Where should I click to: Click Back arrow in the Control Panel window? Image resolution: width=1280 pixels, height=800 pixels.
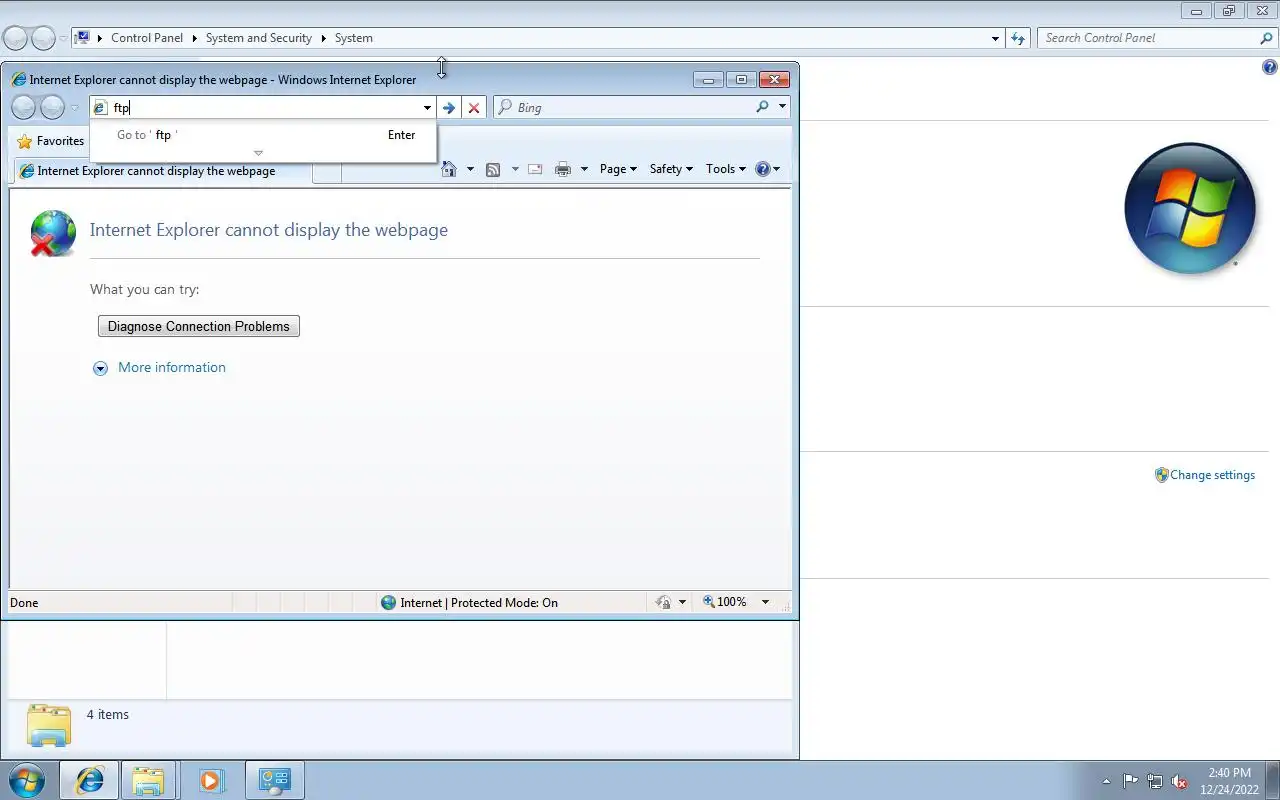[15, 39]
